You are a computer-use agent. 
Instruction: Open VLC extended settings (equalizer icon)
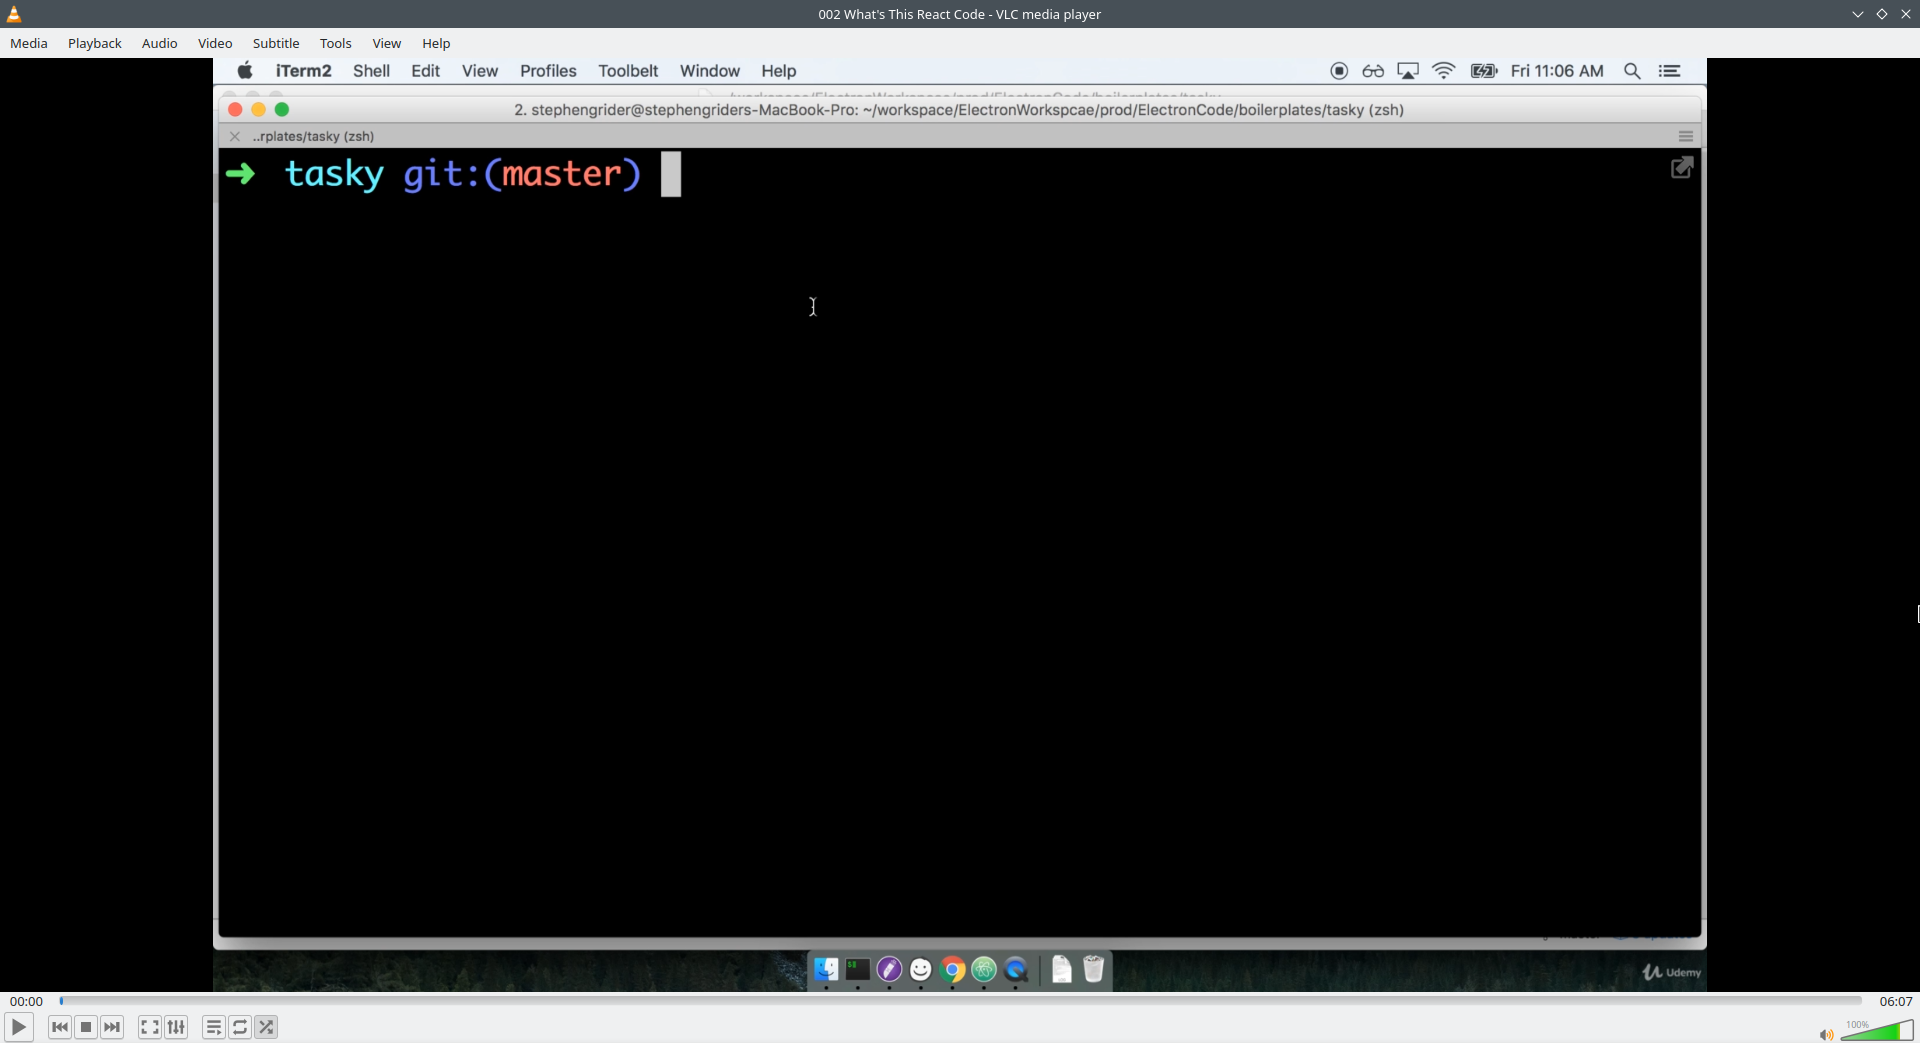click(x=176, y=1027)
